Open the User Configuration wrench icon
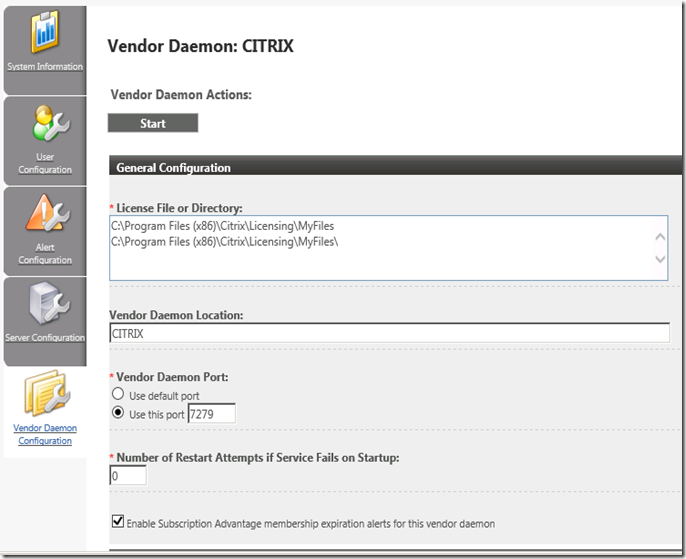The image size is (686, 559). click(50, 123)
